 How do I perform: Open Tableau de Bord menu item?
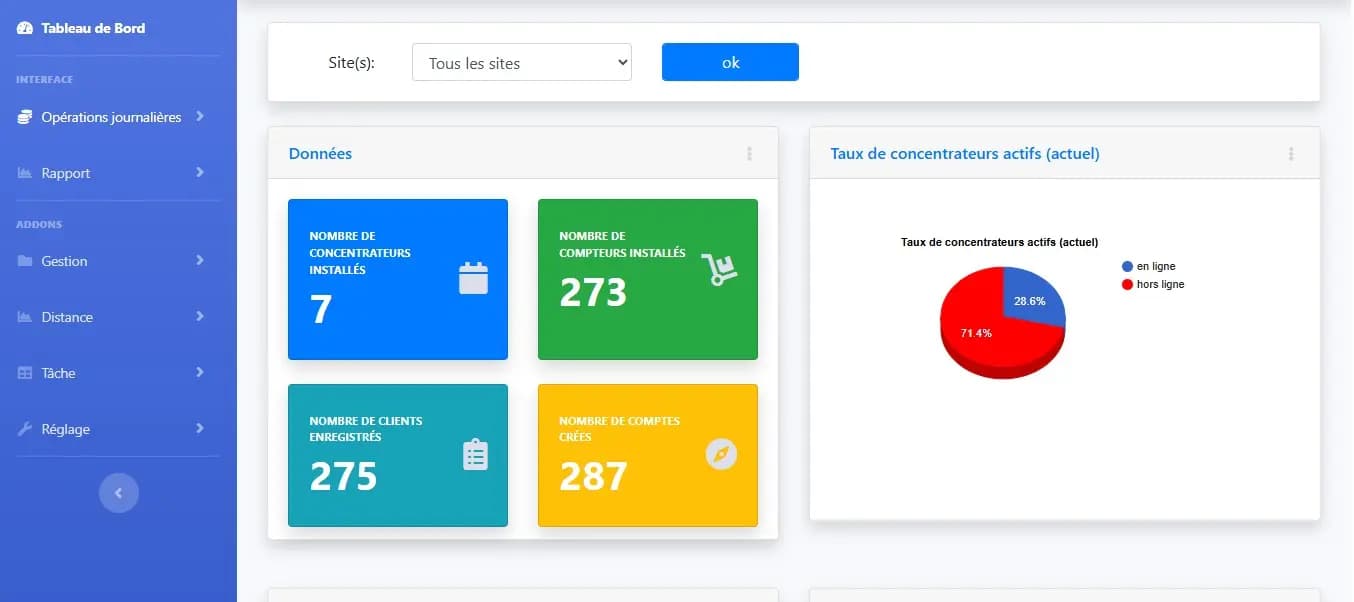(118, 28)
